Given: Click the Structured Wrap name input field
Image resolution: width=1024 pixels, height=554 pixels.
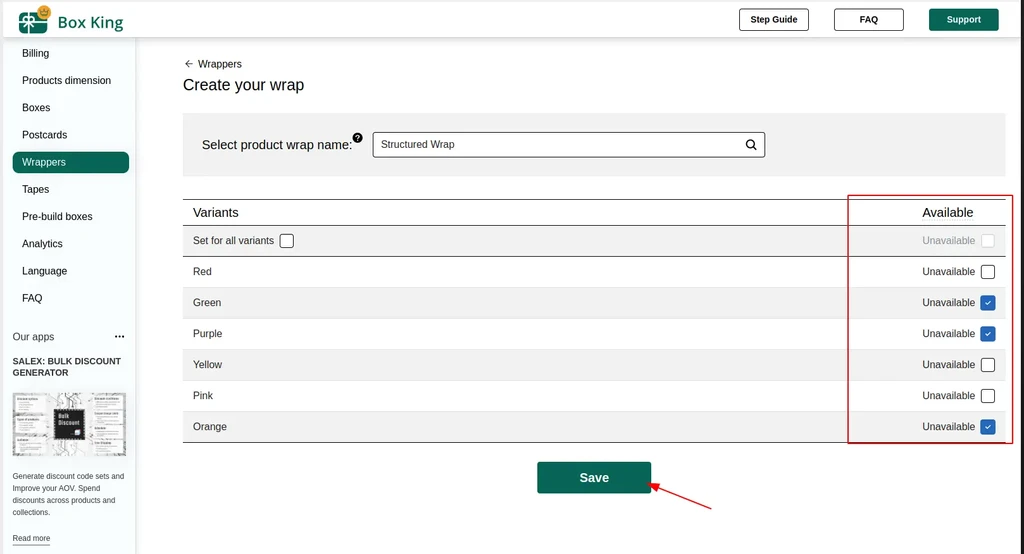Looking at the screenshot, I should pos(569,145).
